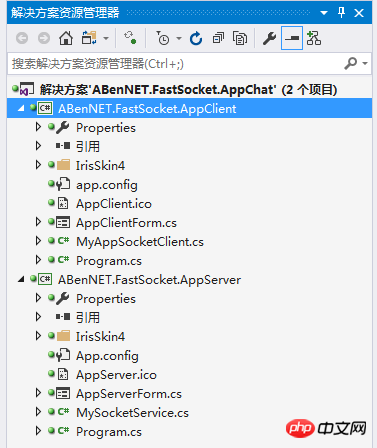
Task: Select the ABenNET.FastSocket.AppServer project
Action: (149, 280)
